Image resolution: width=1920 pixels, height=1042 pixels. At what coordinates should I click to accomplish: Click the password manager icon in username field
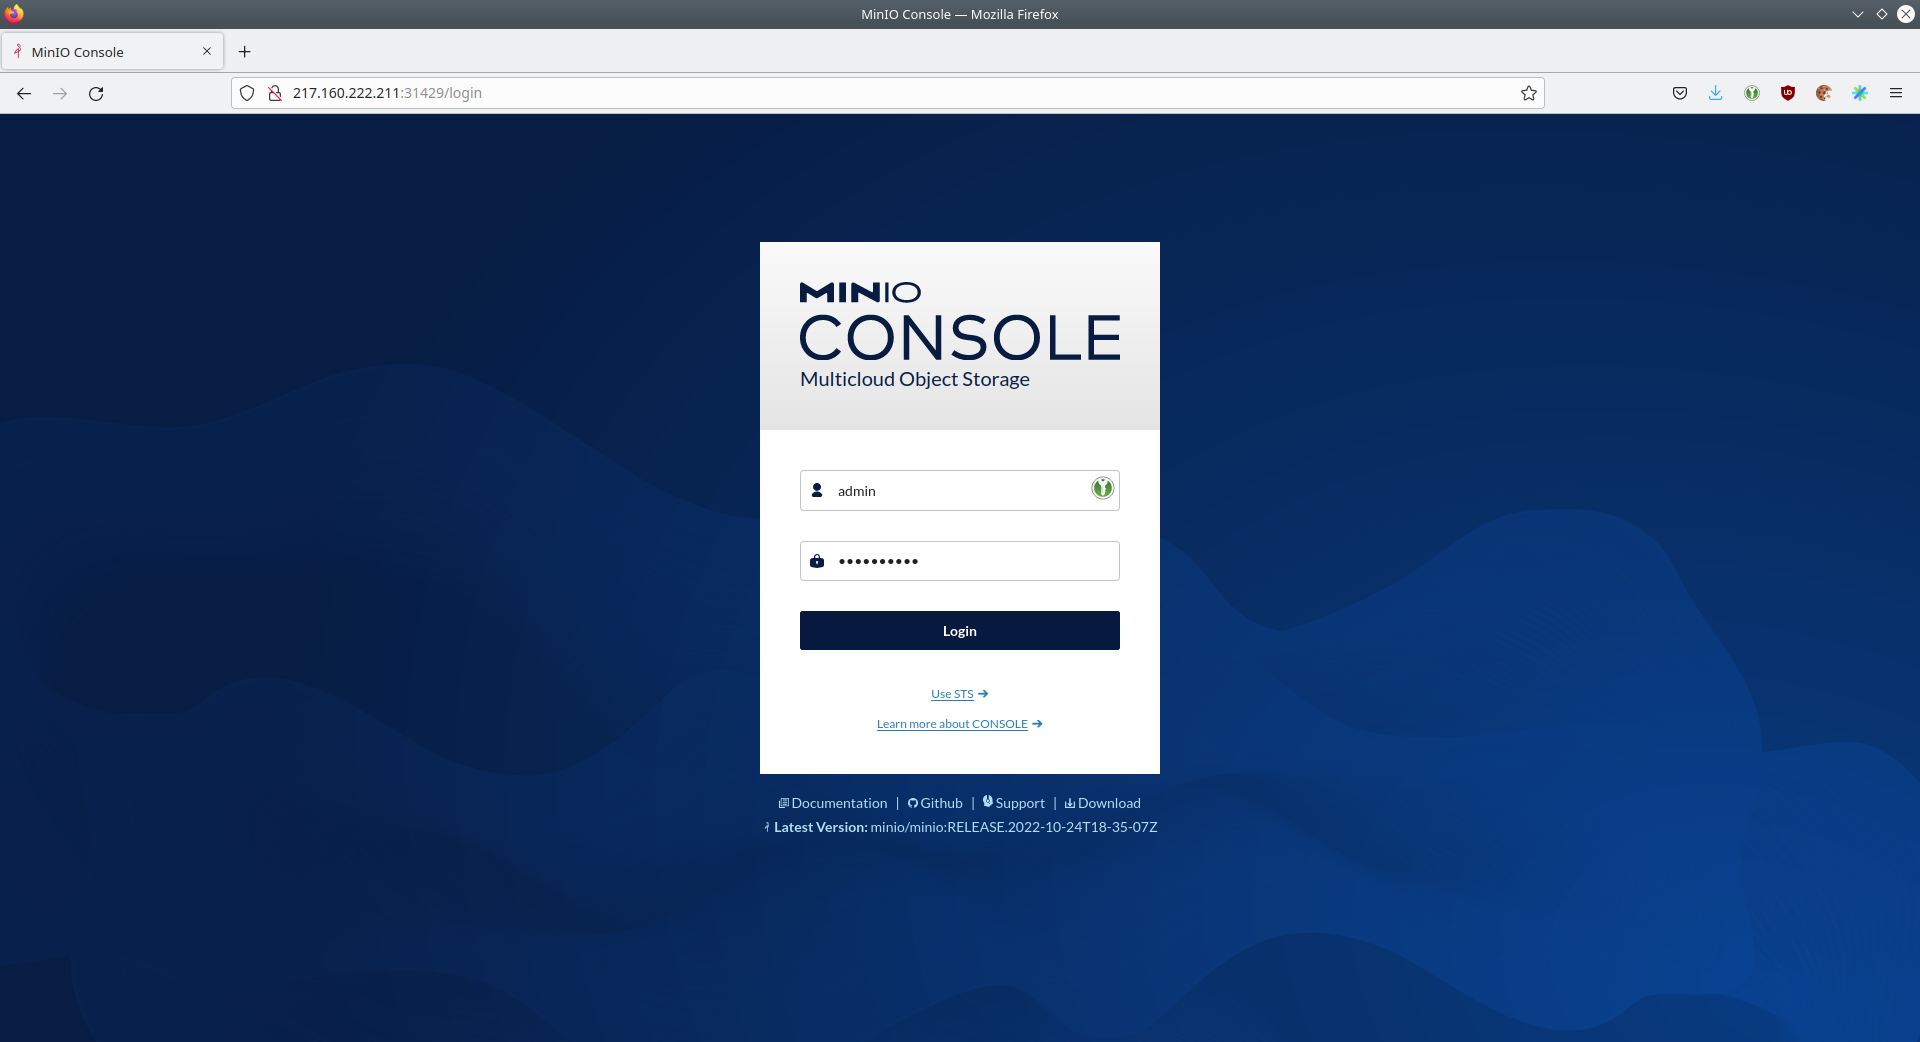(1102, 488)
